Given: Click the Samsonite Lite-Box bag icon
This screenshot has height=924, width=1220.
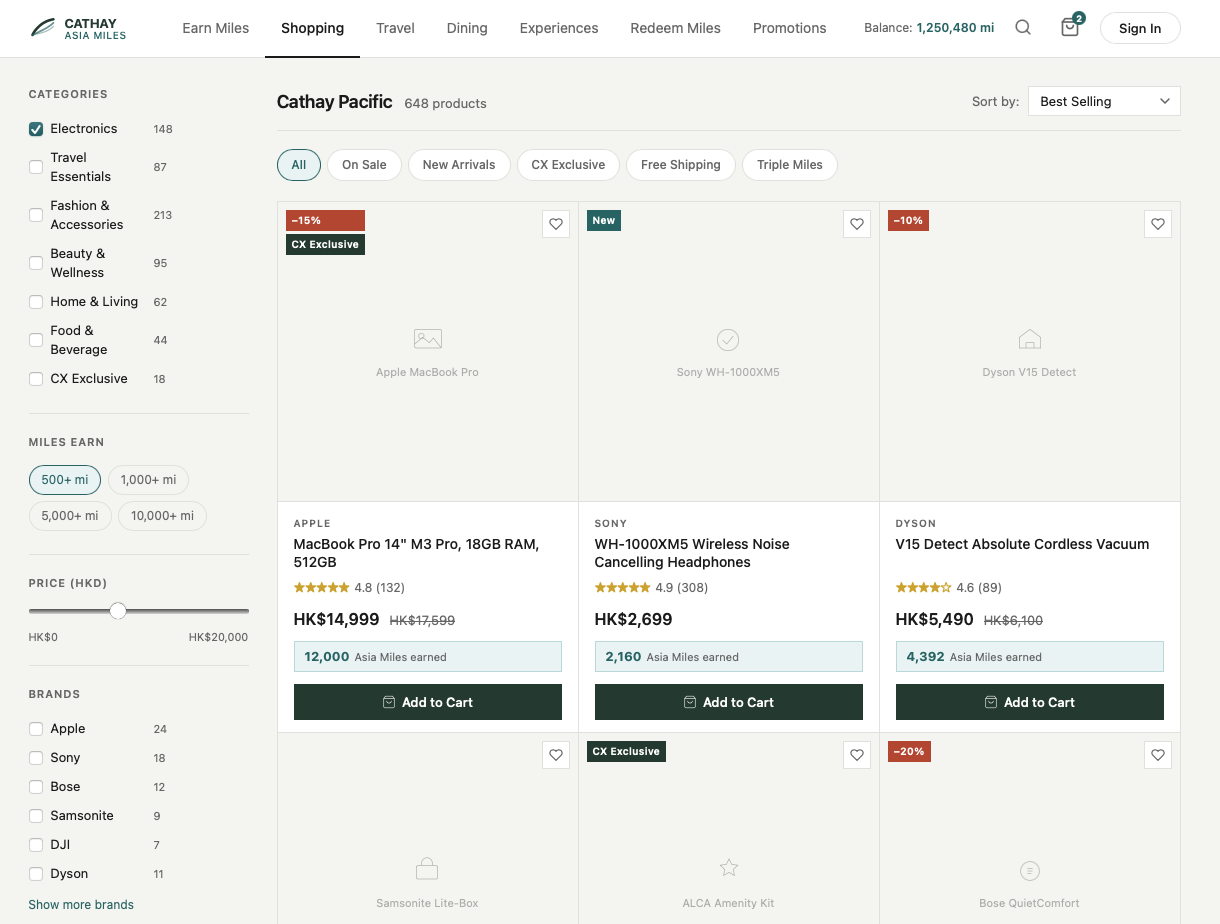Looking at the screenshot, I should click(x=427, y=868).
